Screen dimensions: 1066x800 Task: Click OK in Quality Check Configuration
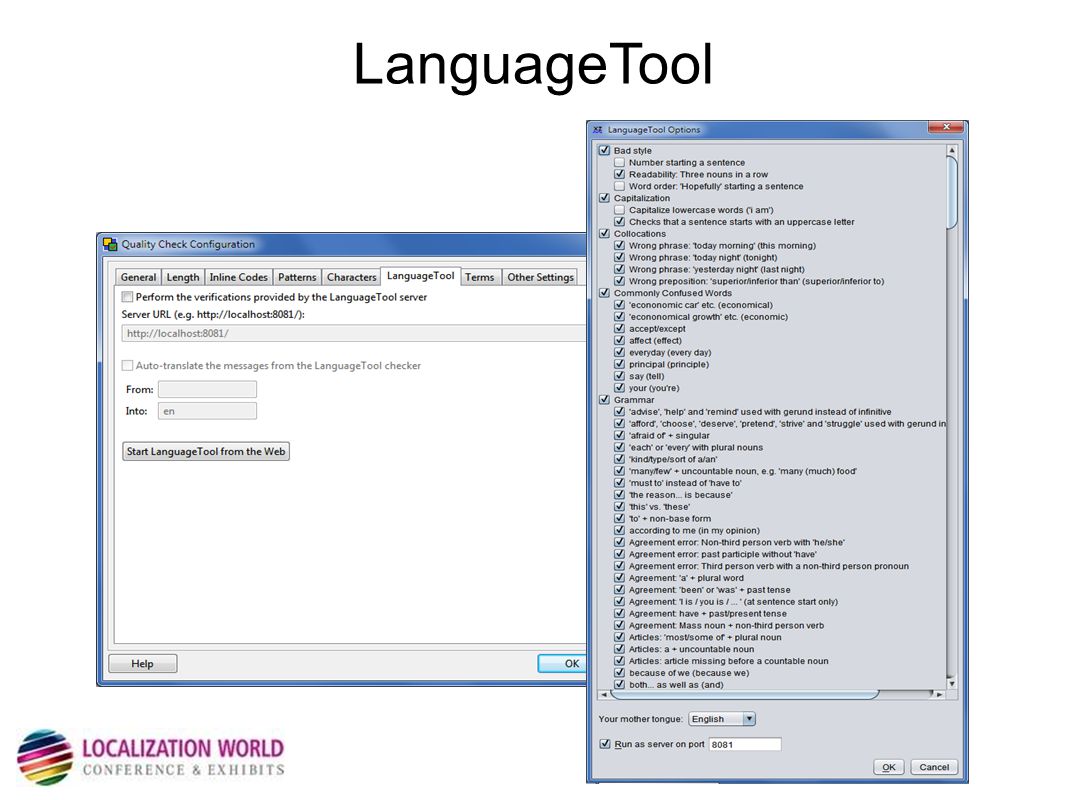563,663
